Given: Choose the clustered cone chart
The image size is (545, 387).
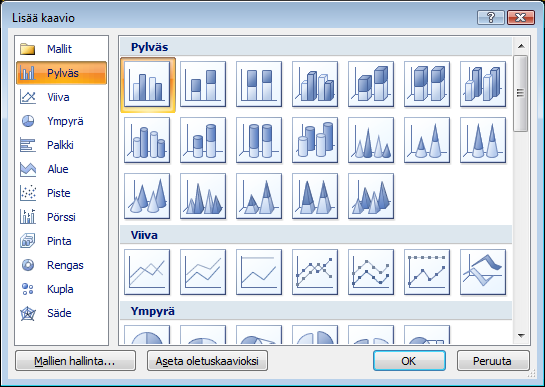Looking at the screenshot, I should [x=371, y=140].
